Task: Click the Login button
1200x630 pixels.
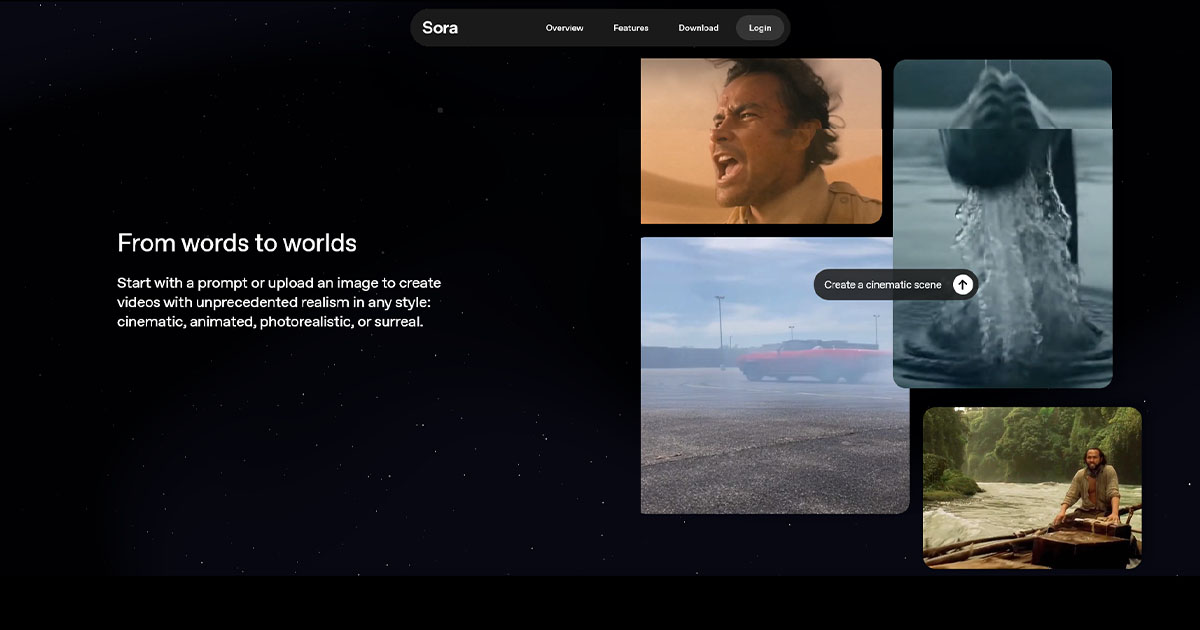Action: 760,28
